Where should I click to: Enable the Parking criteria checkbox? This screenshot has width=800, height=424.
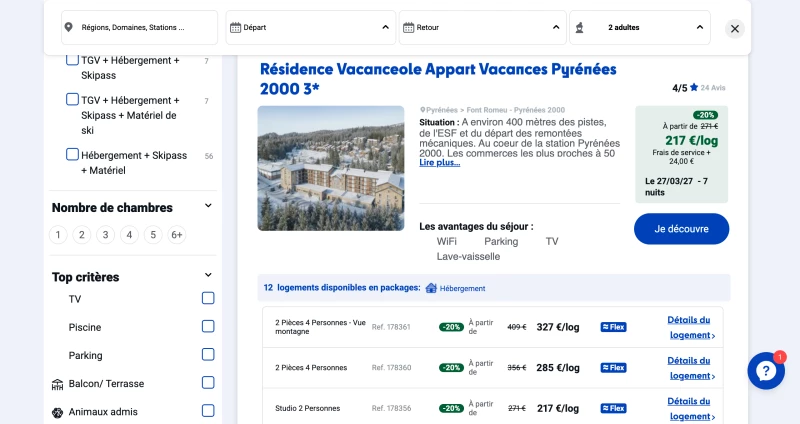(208, 354)
